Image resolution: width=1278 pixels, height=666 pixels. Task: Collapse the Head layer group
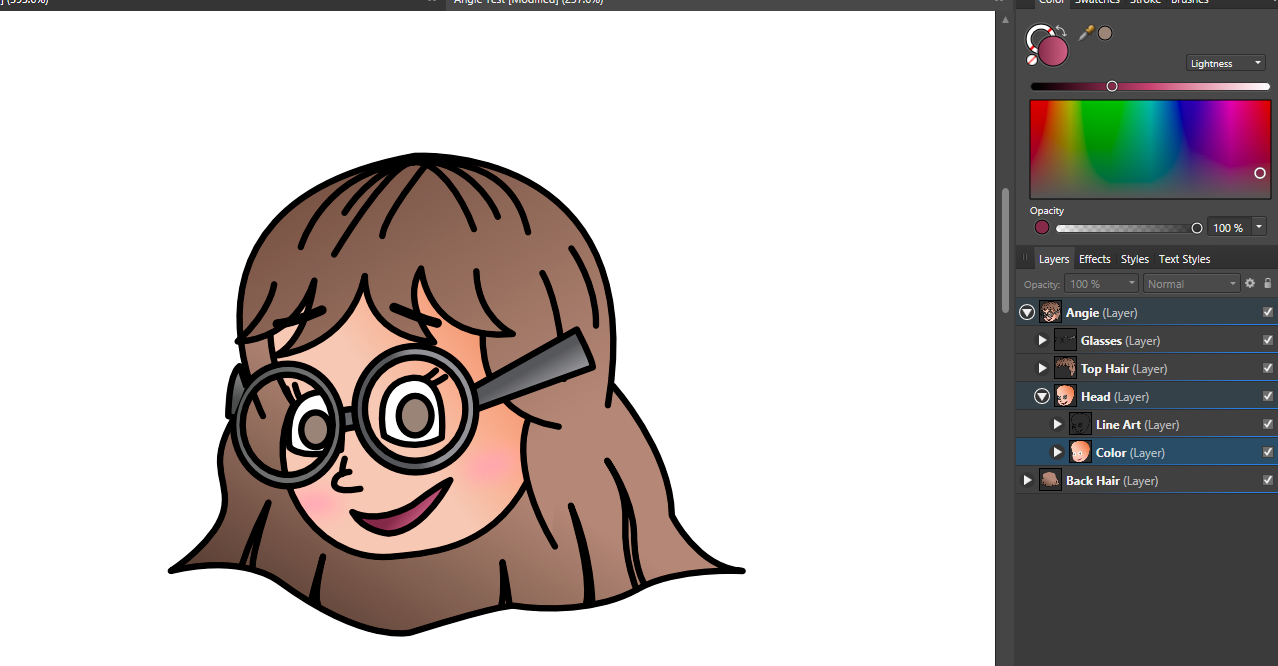pos(1042,396)
